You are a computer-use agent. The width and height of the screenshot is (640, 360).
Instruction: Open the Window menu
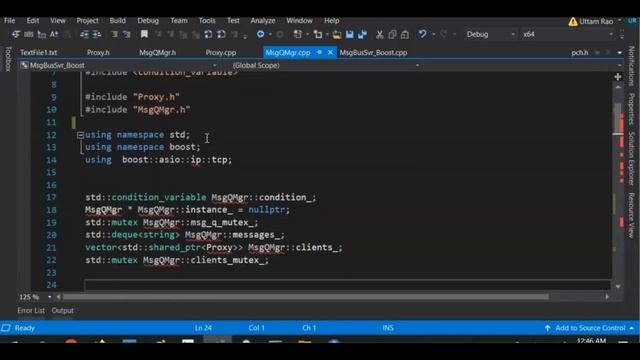tap(299, 21)
